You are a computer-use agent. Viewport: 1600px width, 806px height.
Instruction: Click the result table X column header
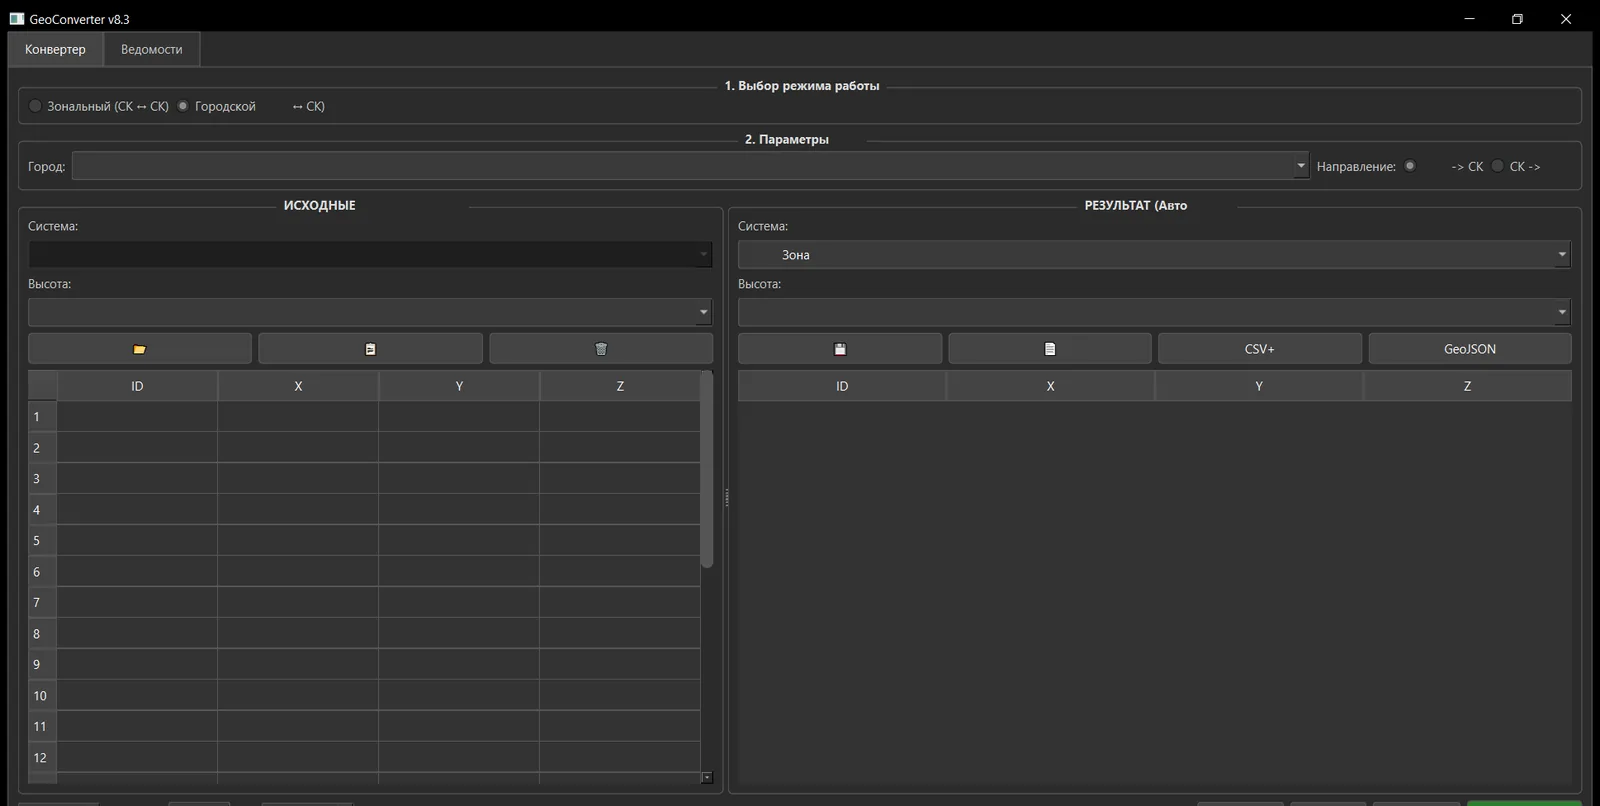(x=1050, y=386)
